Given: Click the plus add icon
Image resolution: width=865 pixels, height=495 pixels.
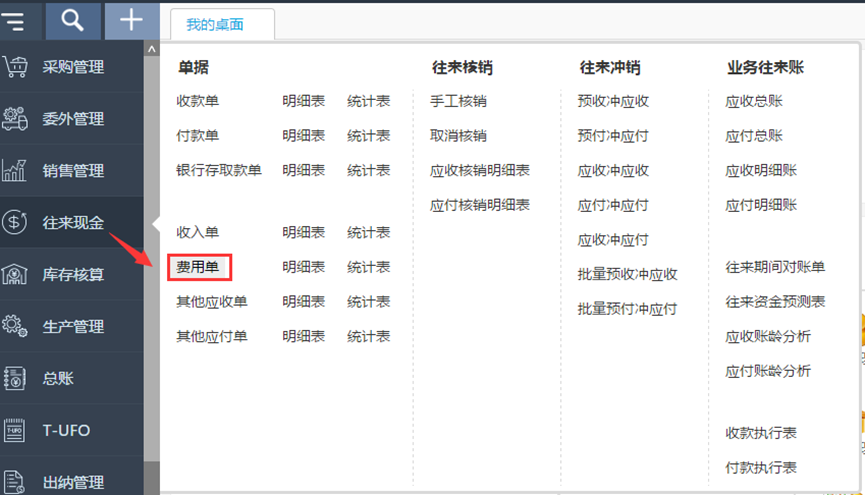Looking at the screenshot, I should click(131, 20).
